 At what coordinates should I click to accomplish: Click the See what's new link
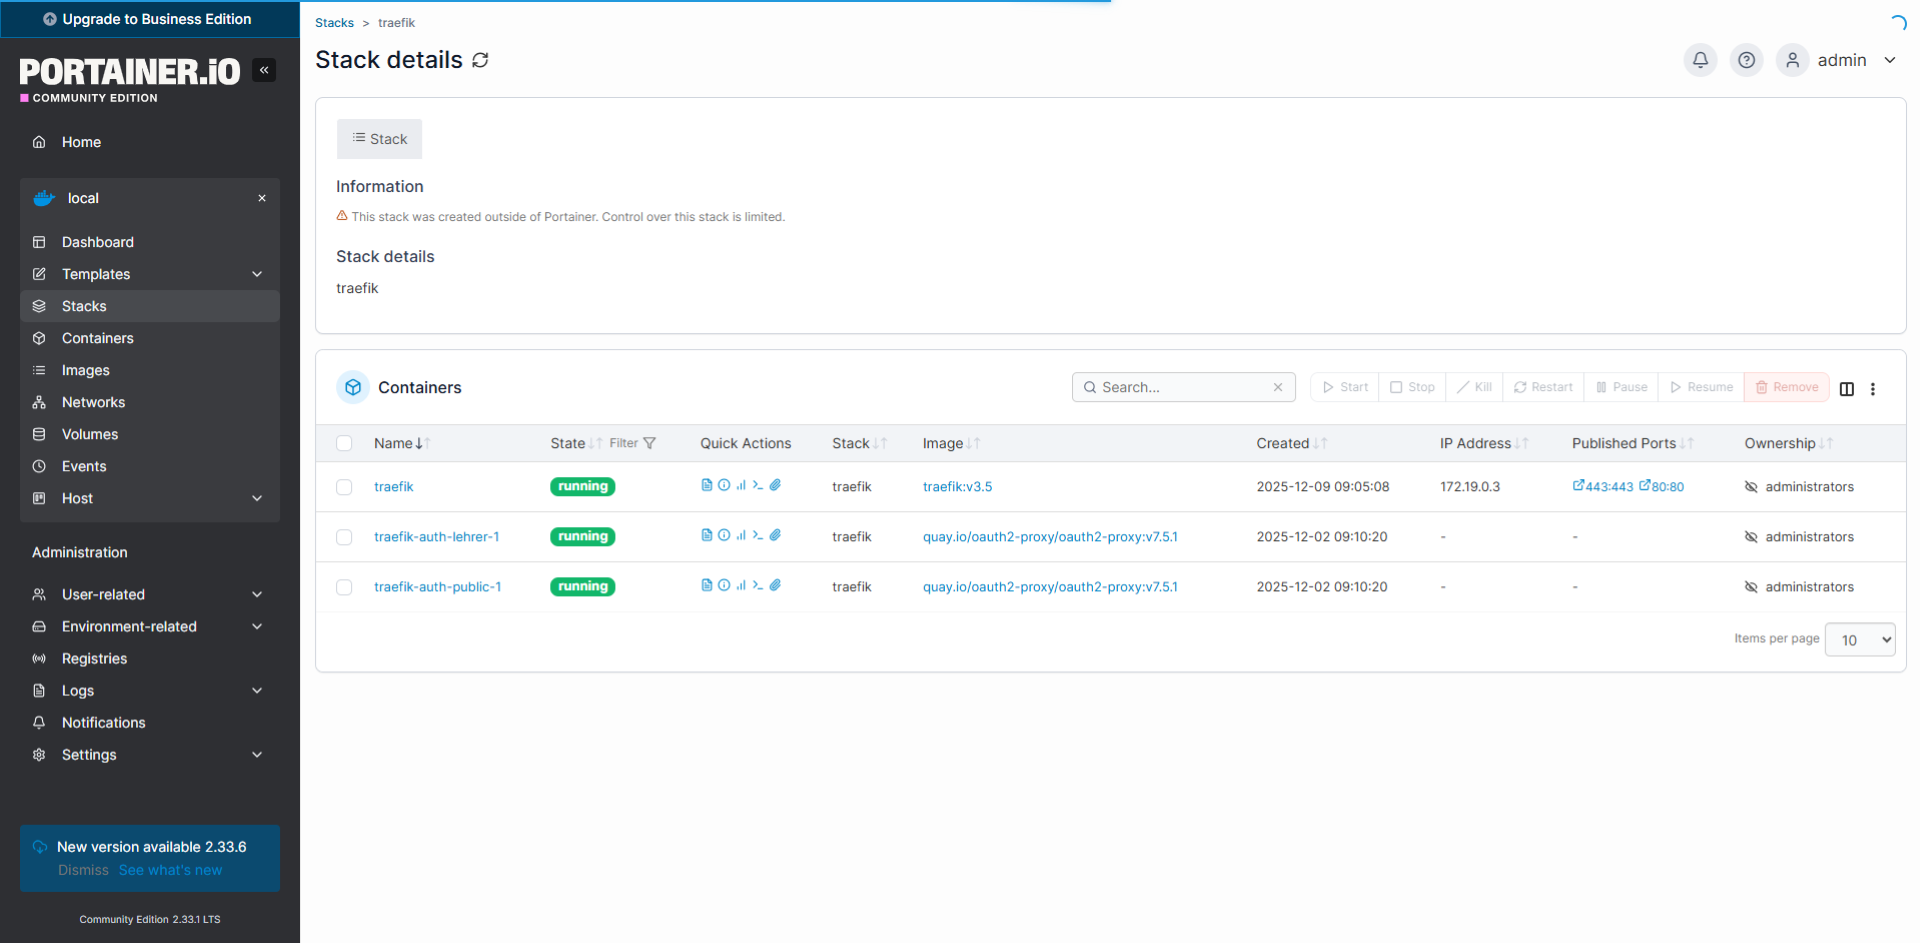point(170,870)
